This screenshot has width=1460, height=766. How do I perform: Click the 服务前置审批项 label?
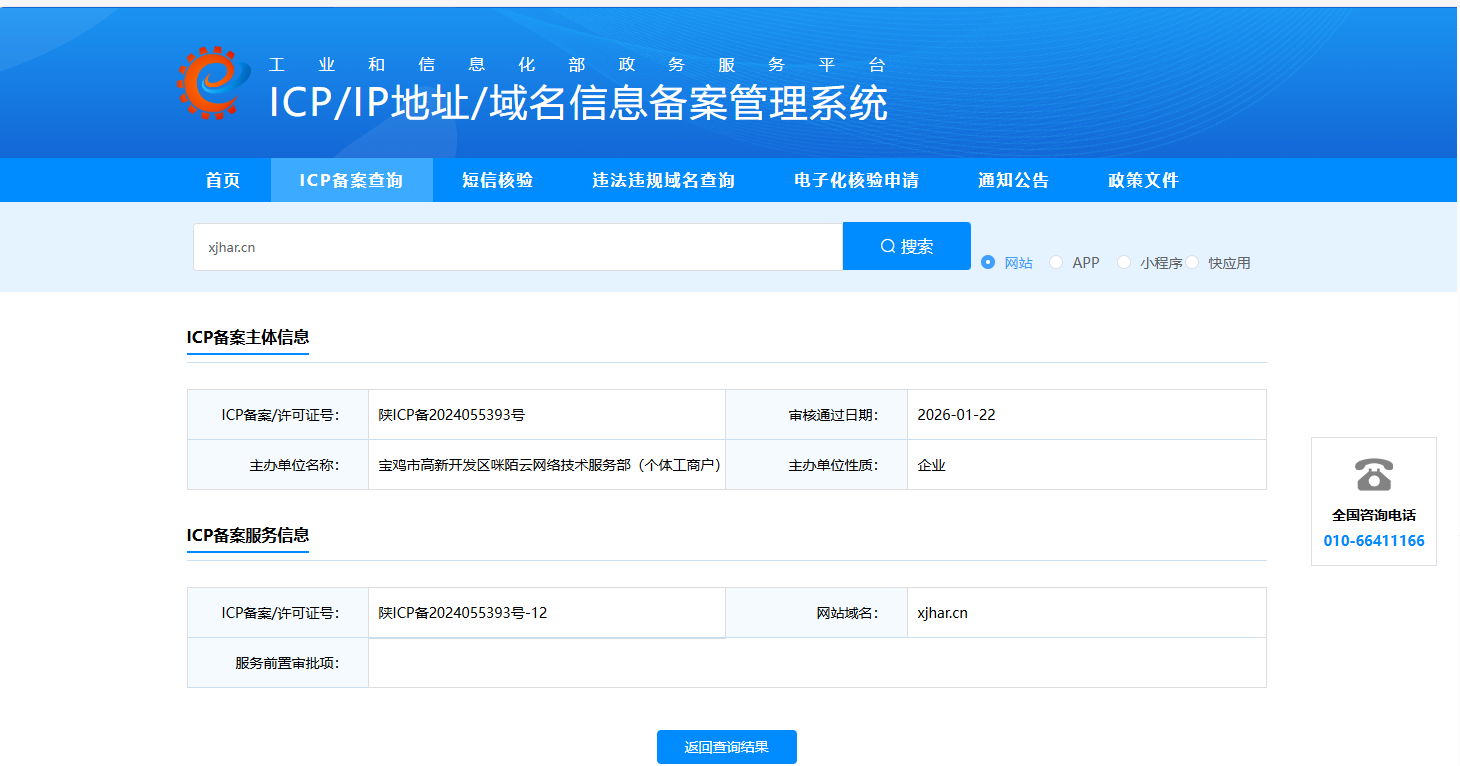click(287, 663)
